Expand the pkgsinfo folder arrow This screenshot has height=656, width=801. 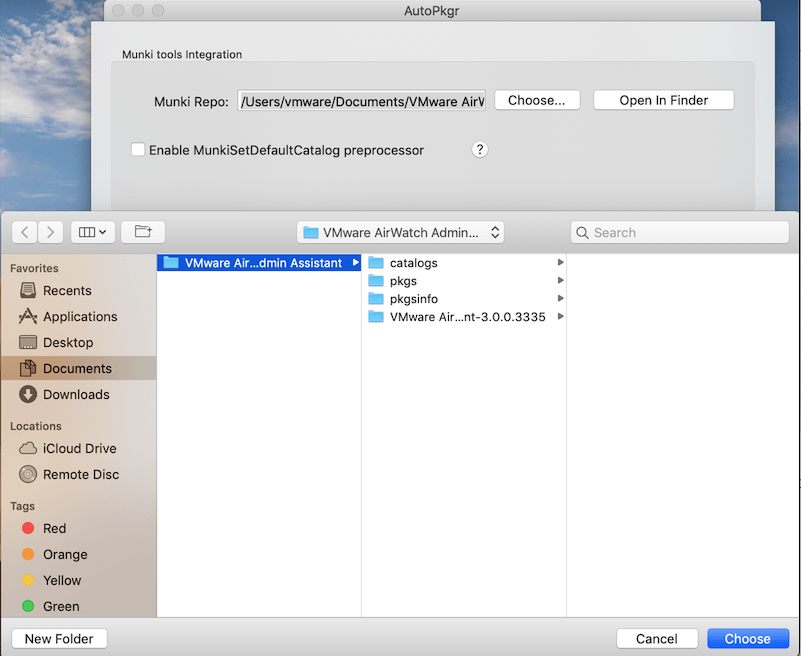click(x=561, y=299)
